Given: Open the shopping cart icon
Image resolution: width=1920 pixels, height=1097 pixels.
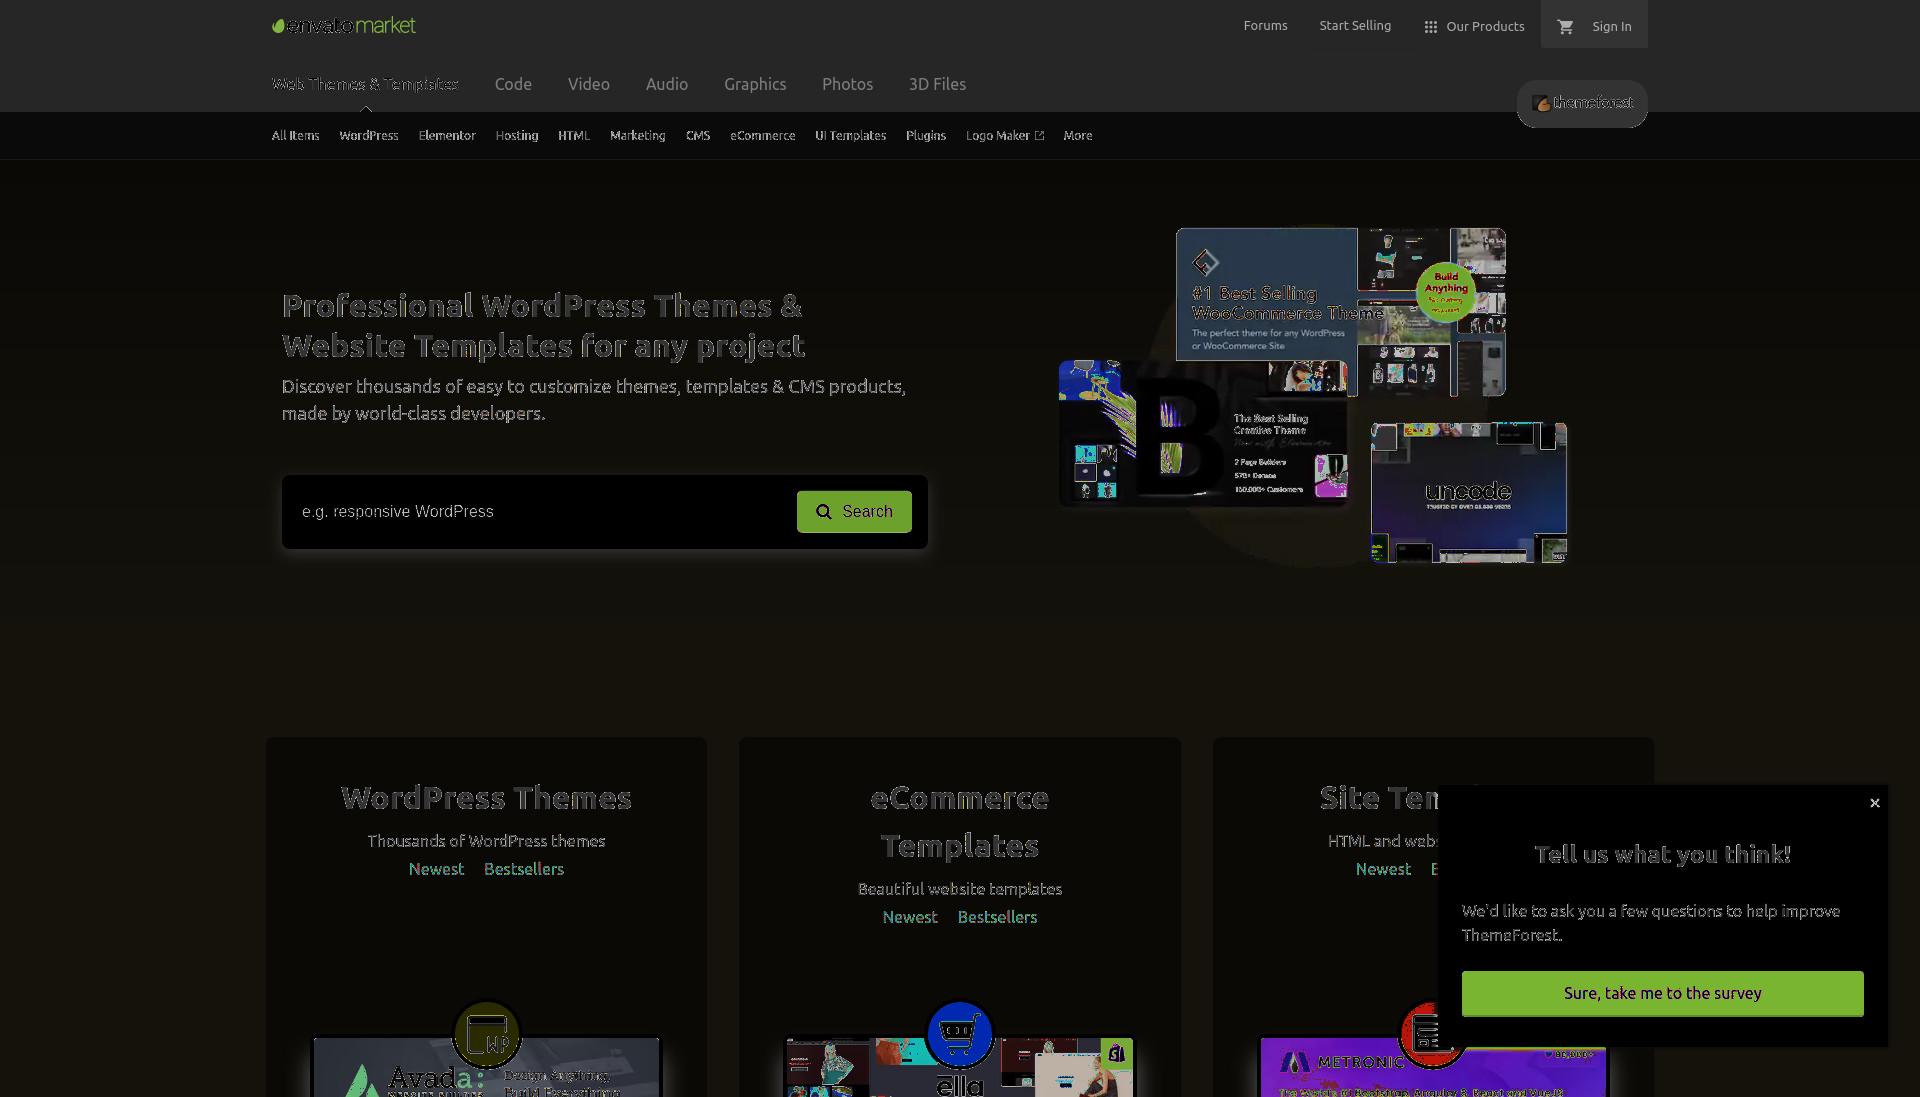Looking at the screenshot, I should pyautogui.click(x=1565, y=27).
